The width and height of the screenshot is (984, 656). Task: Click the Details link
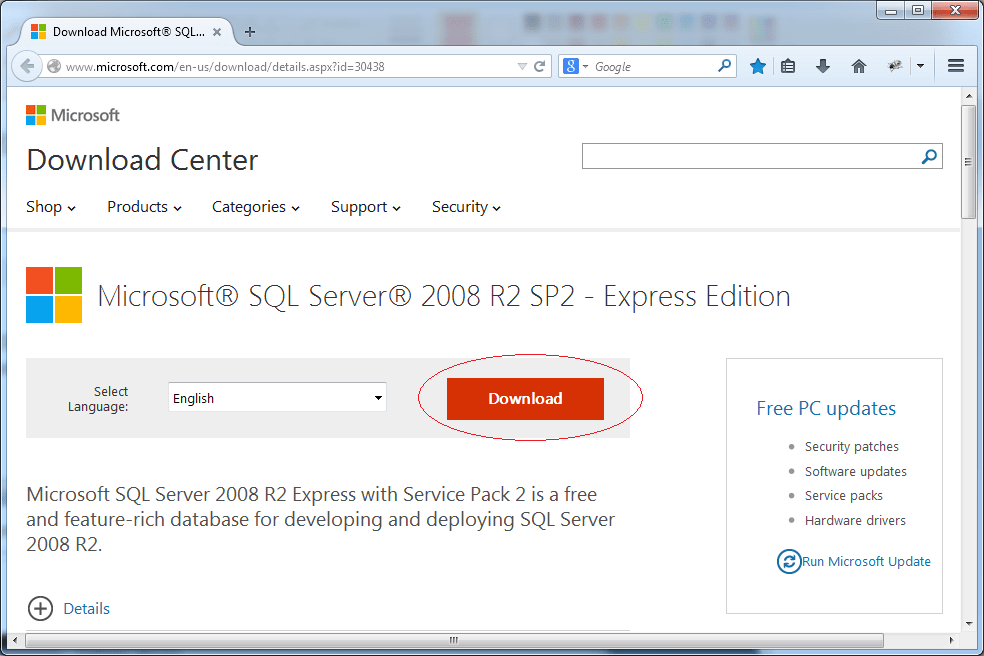pyautogui.click(x=87, y=608)
